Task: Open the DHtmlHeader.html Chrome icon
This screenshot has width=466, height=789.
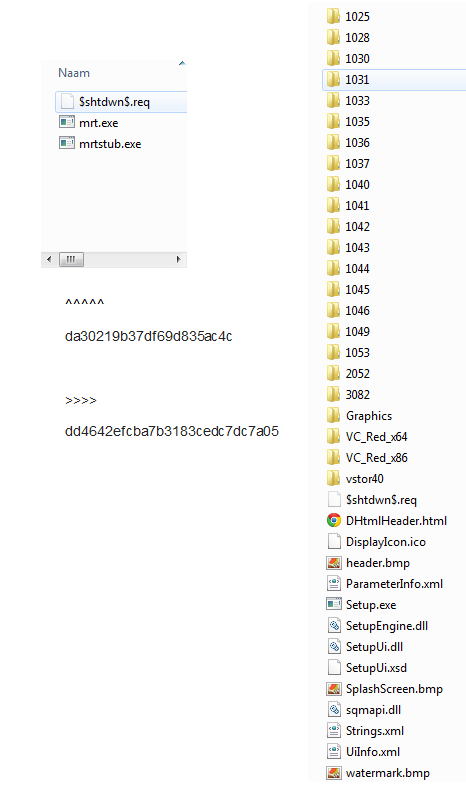Action: (334, 520)
